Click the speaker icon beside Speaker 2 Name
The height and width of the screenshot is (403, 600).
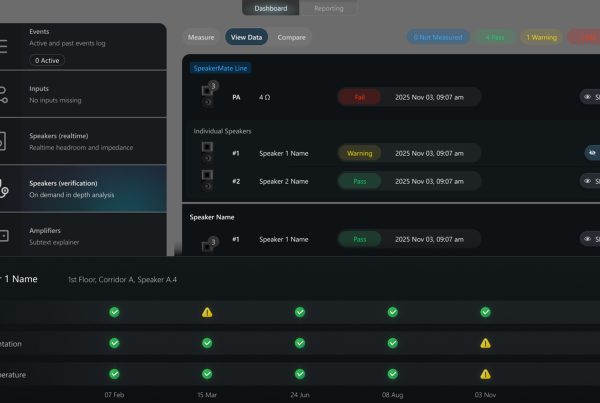(208, 181)
